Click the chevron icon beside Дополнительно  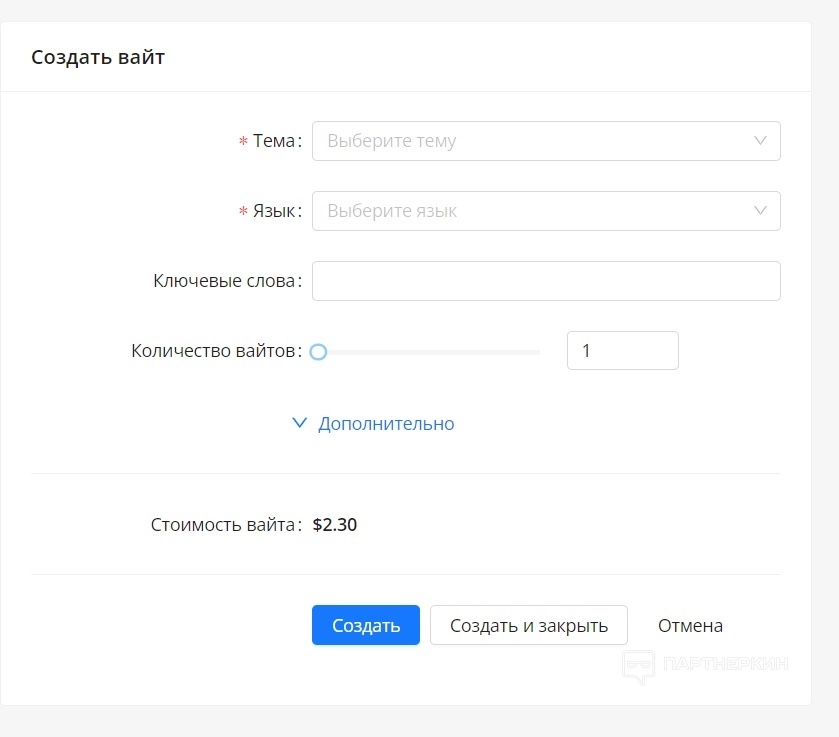pyautogui.click(x=298, y=423)
